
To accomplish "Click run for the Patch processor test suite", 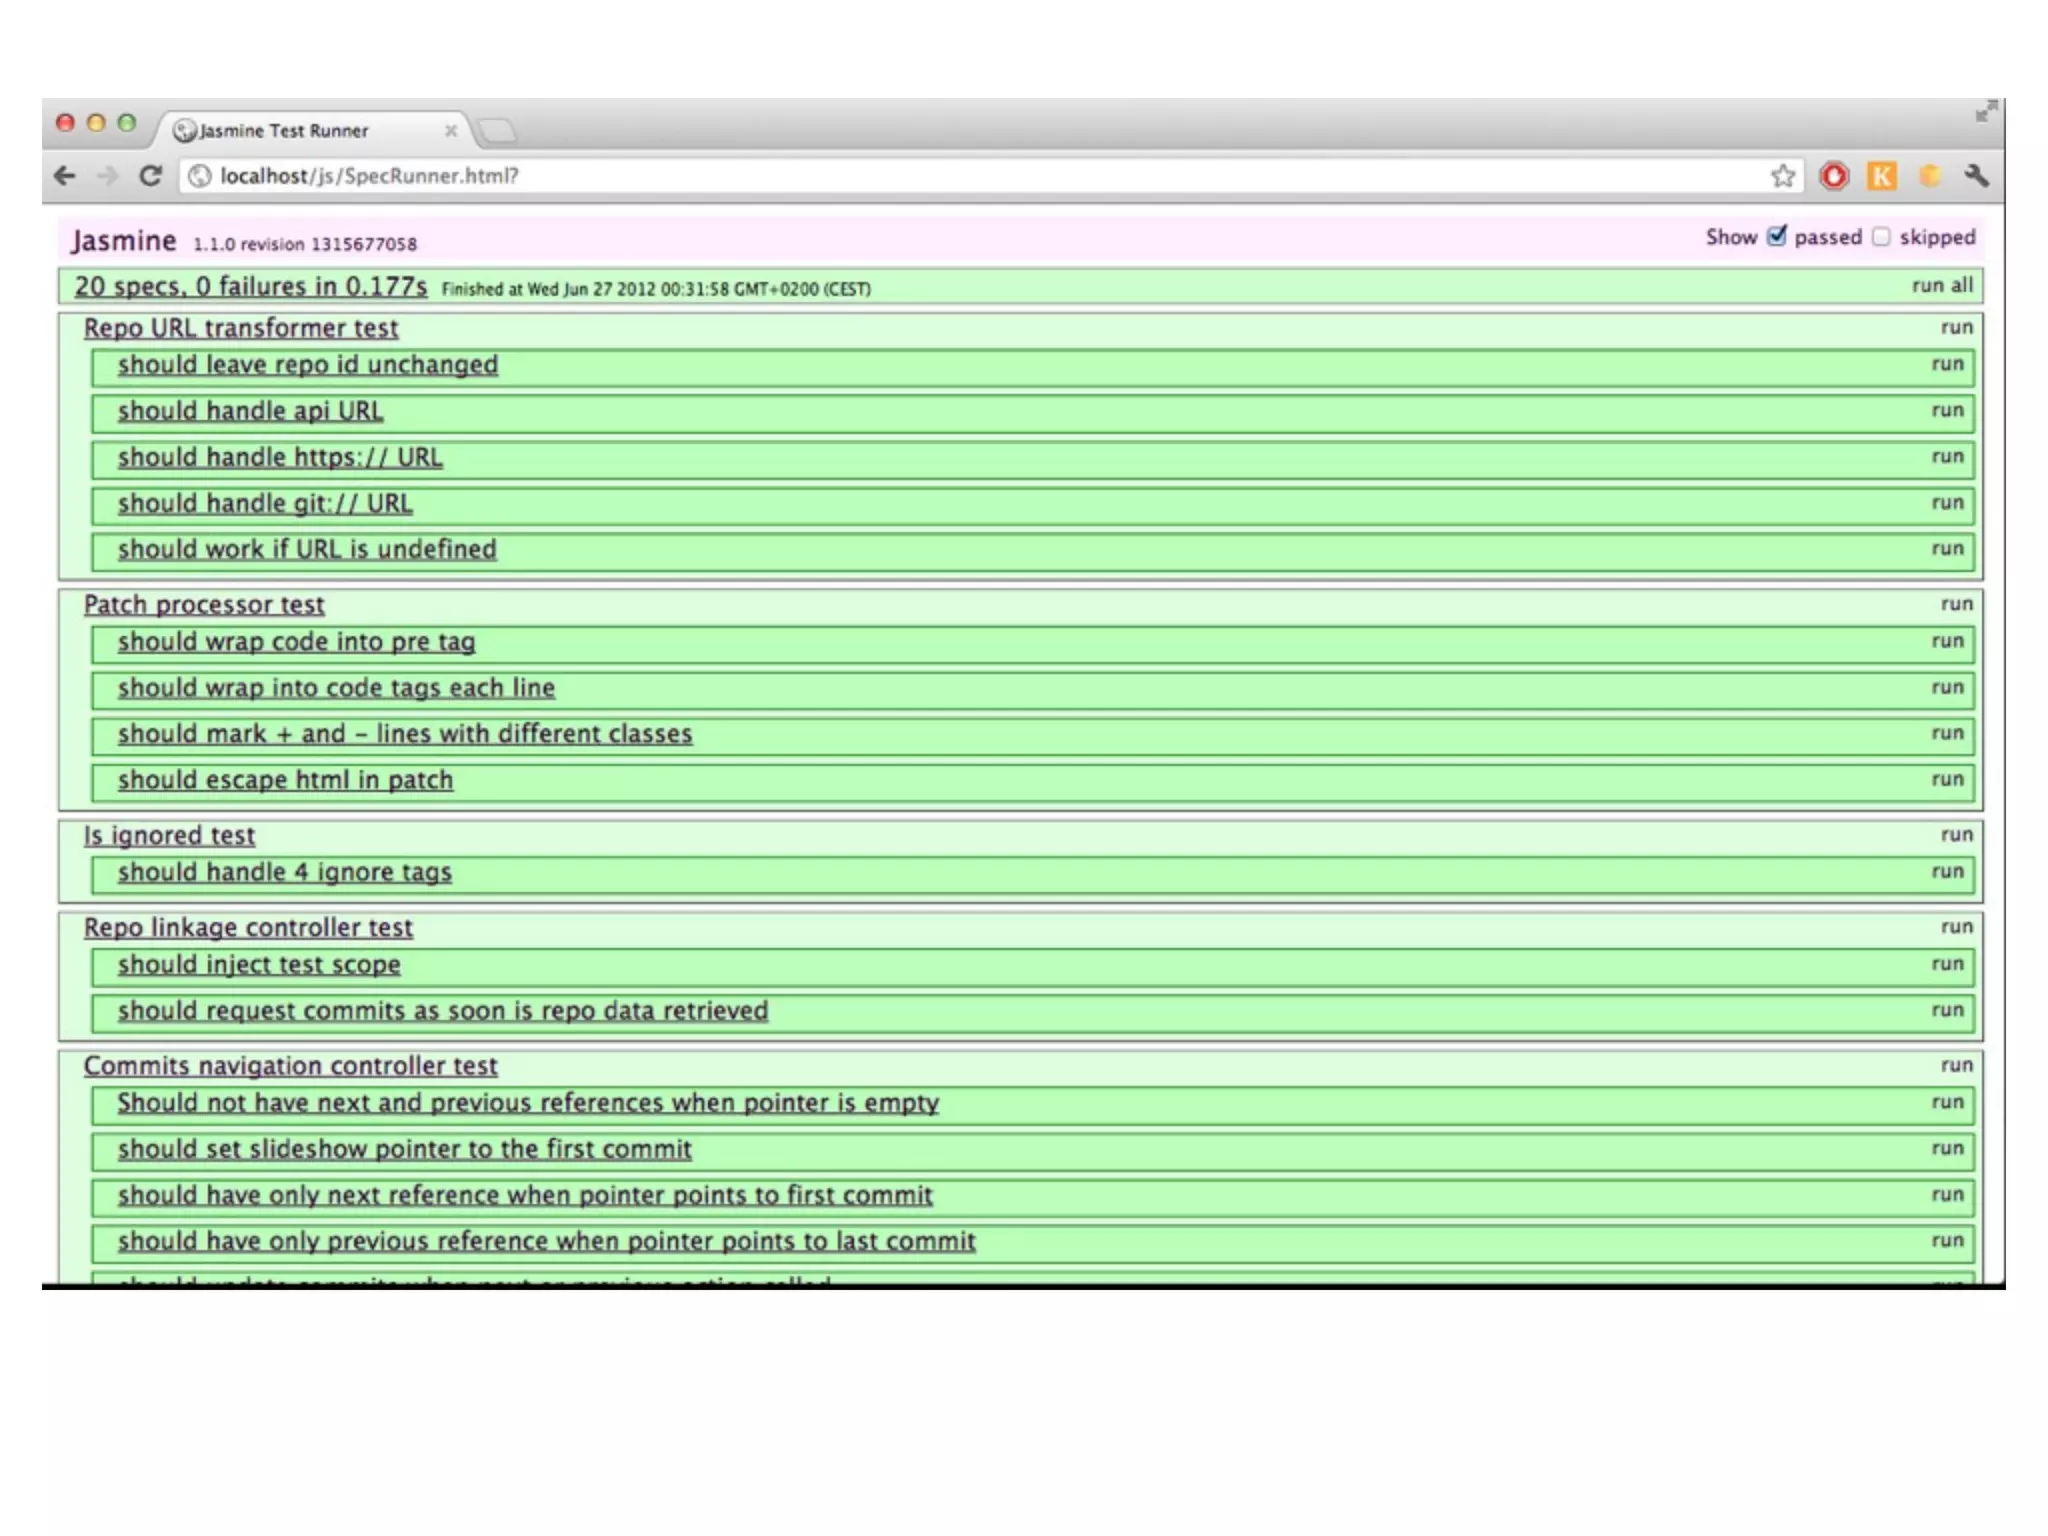I will tap(1956, 604).
